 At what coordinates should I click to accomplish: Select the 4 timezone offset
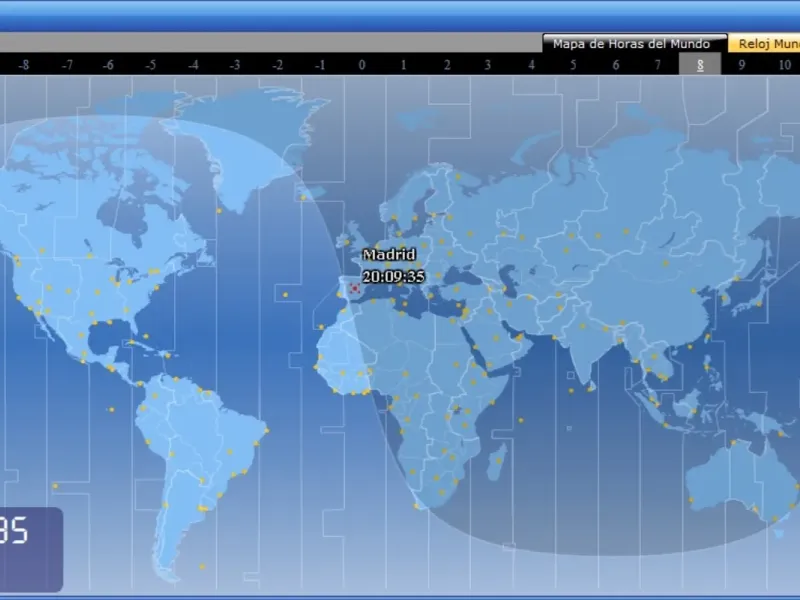(531, 65)
